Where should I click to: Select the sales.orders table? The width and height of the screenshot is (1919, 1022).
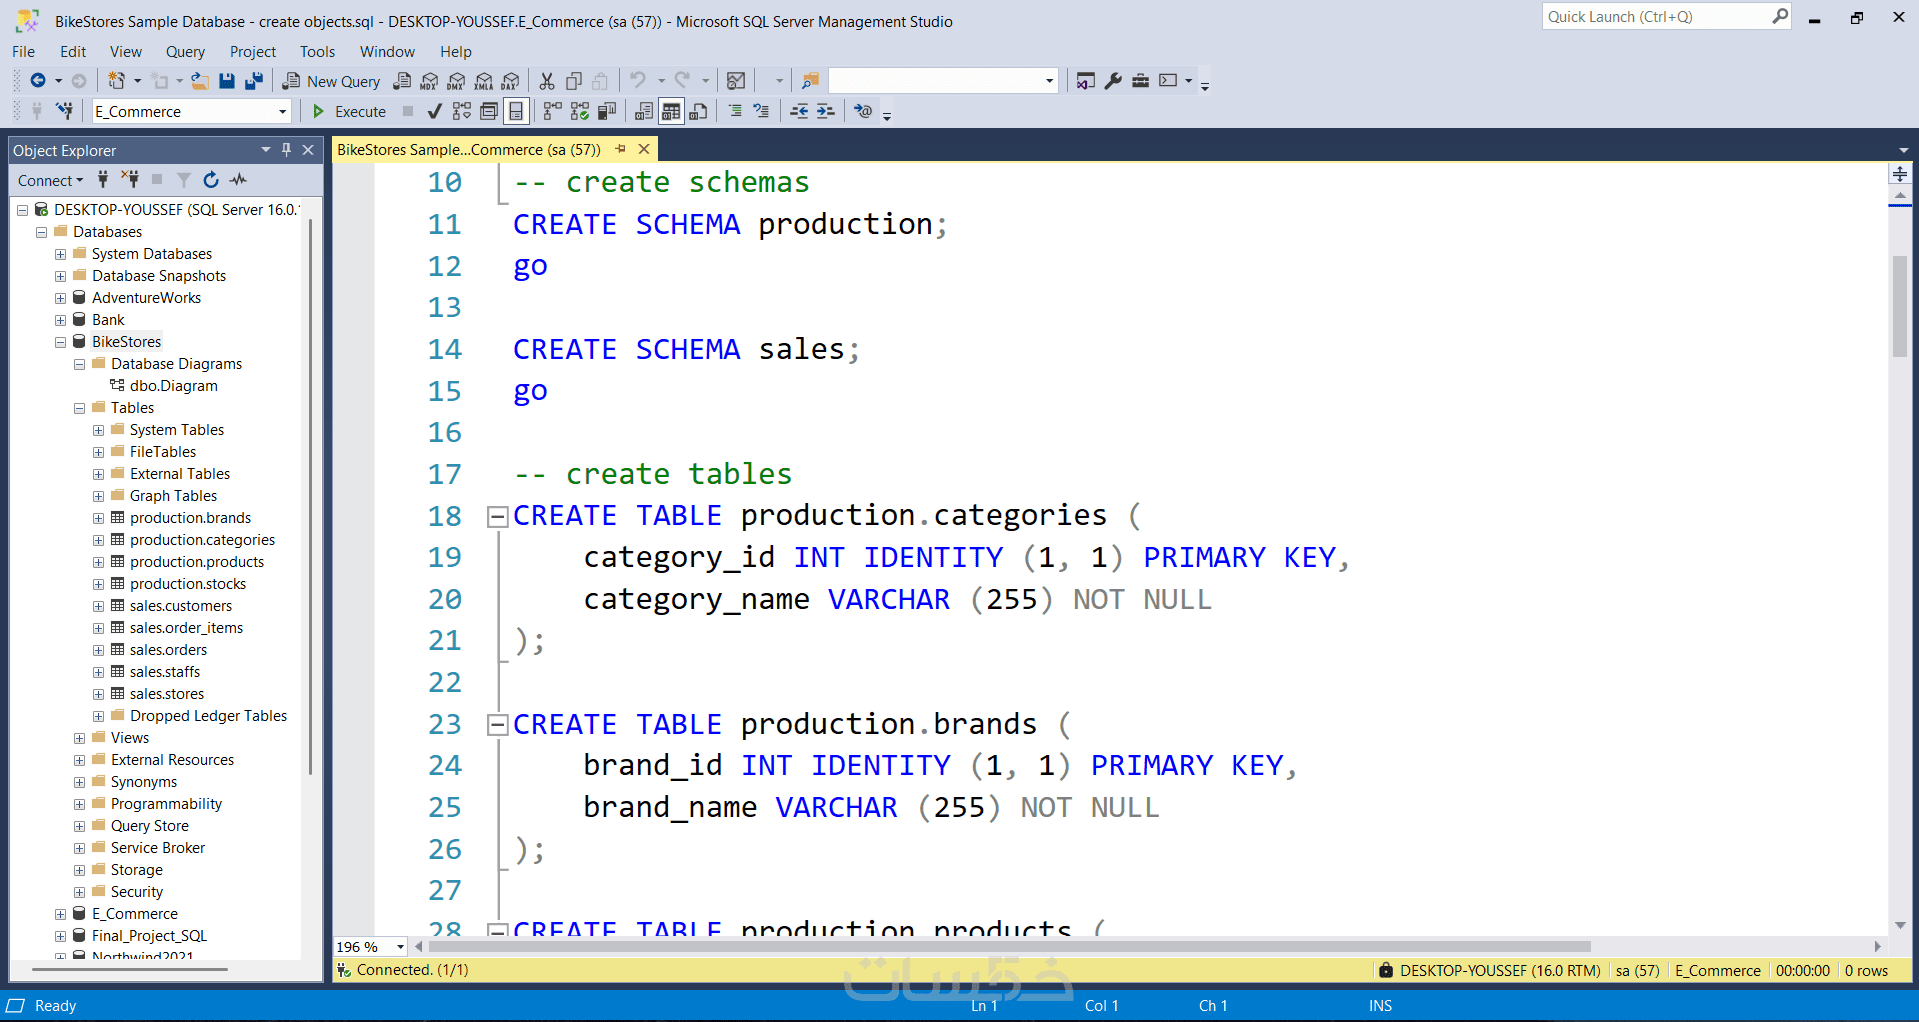168,650
